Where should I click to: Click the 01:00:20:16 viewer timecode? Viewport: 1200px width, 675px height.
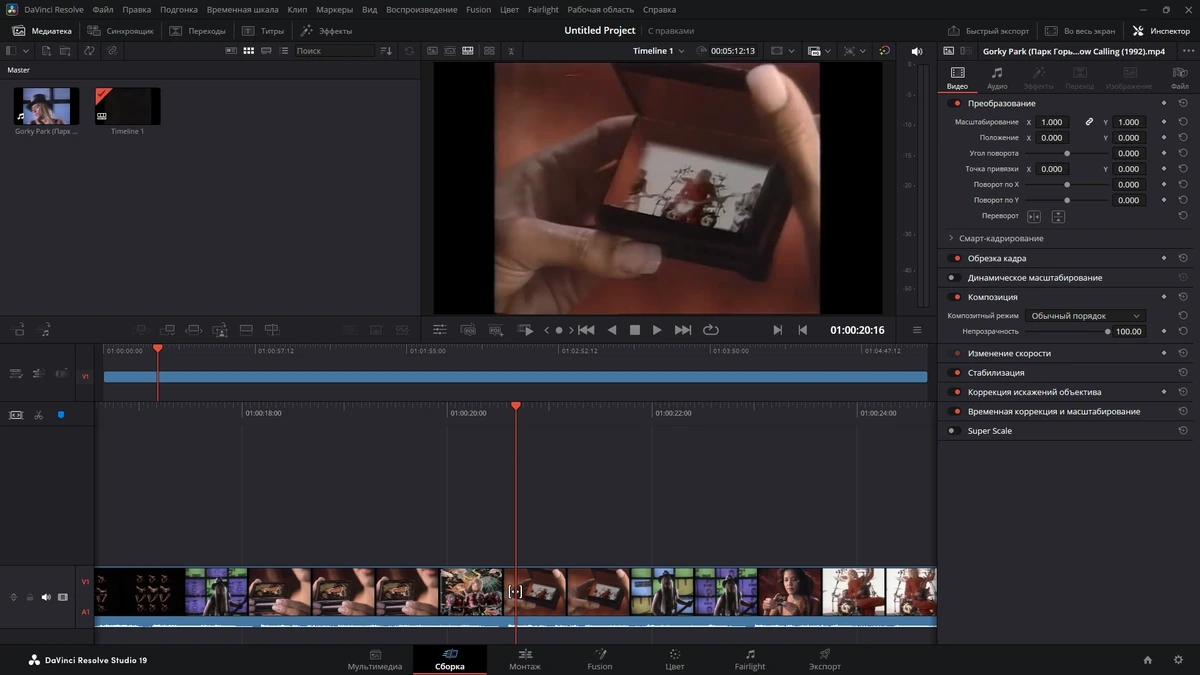click(857, 330)
